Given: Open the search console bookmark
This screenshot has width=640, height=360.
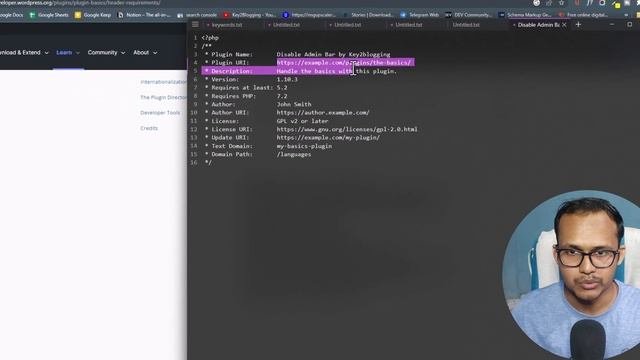Looking at the screenshot, I should click(197, 15).
